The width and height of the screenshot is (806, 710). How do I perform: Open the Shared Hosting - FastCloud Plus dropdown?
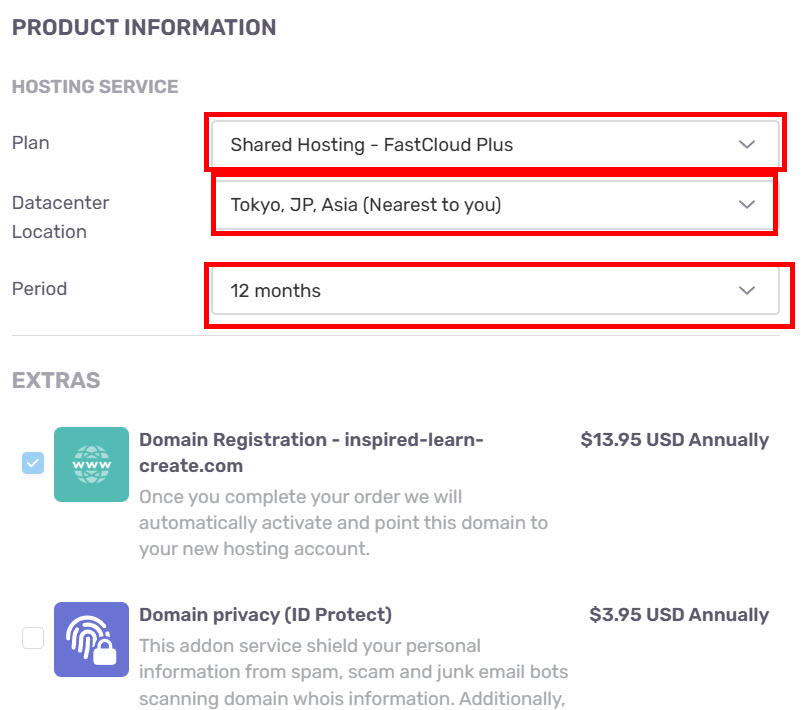point(496,144)
